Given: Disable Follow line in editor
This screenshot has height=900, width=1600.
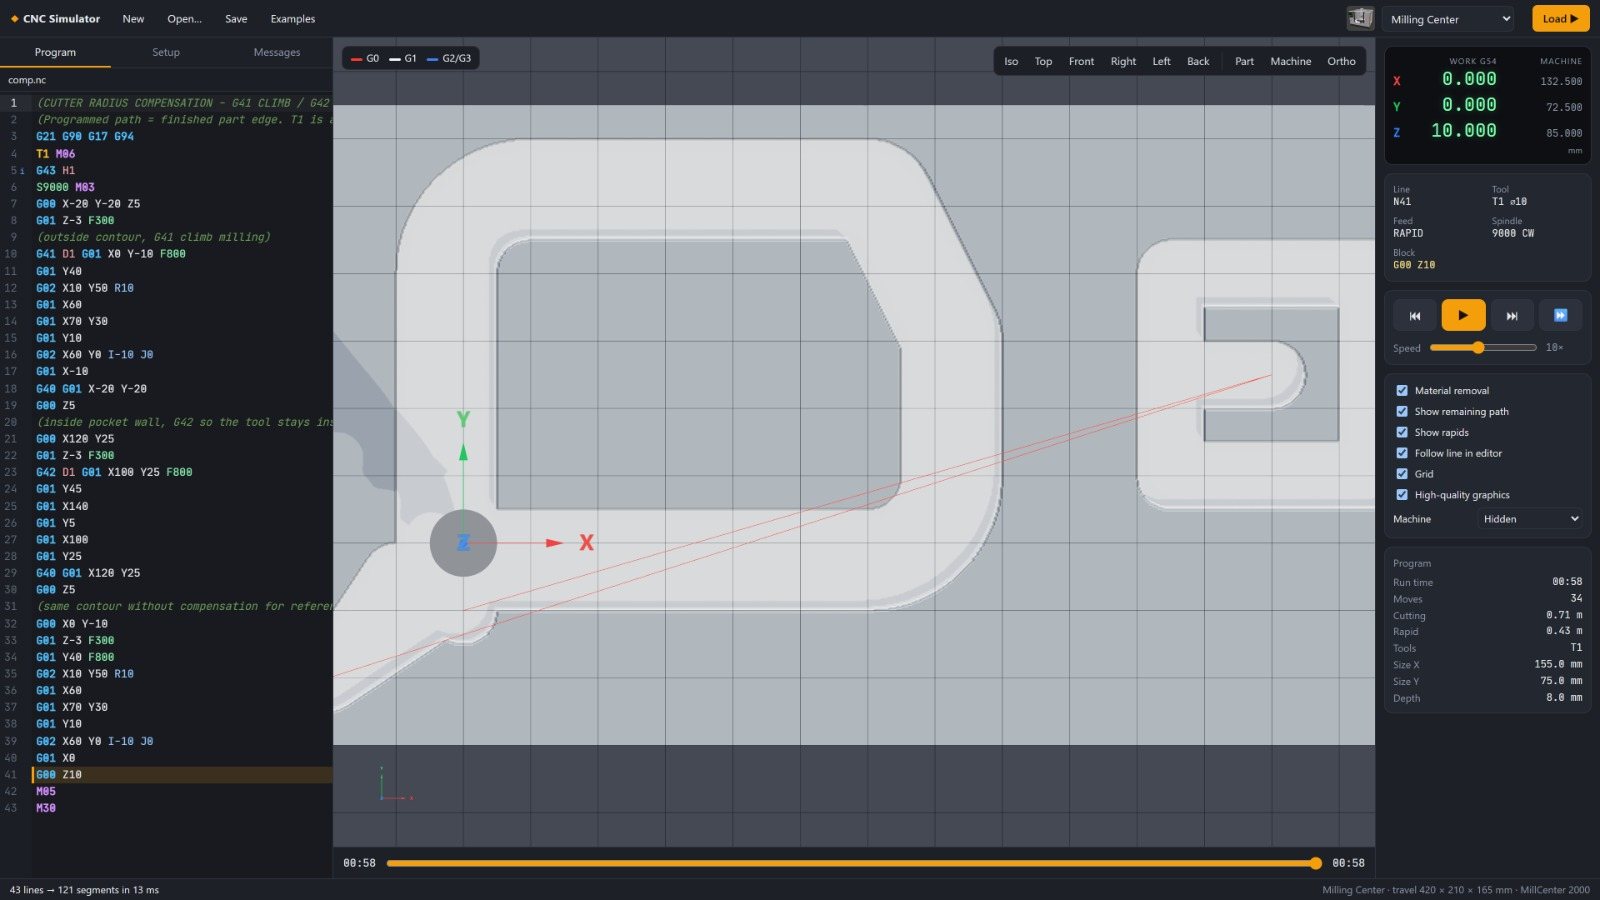Looking at the screenshot, I should (x=1402, y=454).
